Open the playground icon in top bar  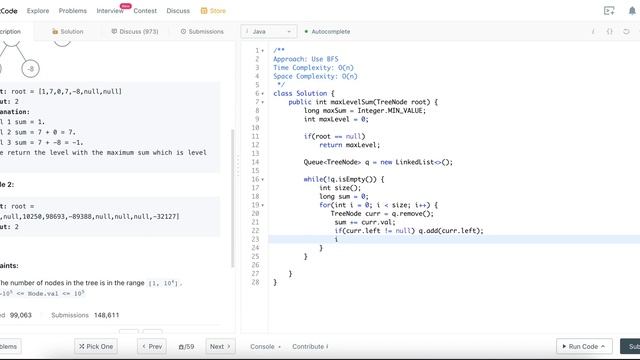point(609,11)
